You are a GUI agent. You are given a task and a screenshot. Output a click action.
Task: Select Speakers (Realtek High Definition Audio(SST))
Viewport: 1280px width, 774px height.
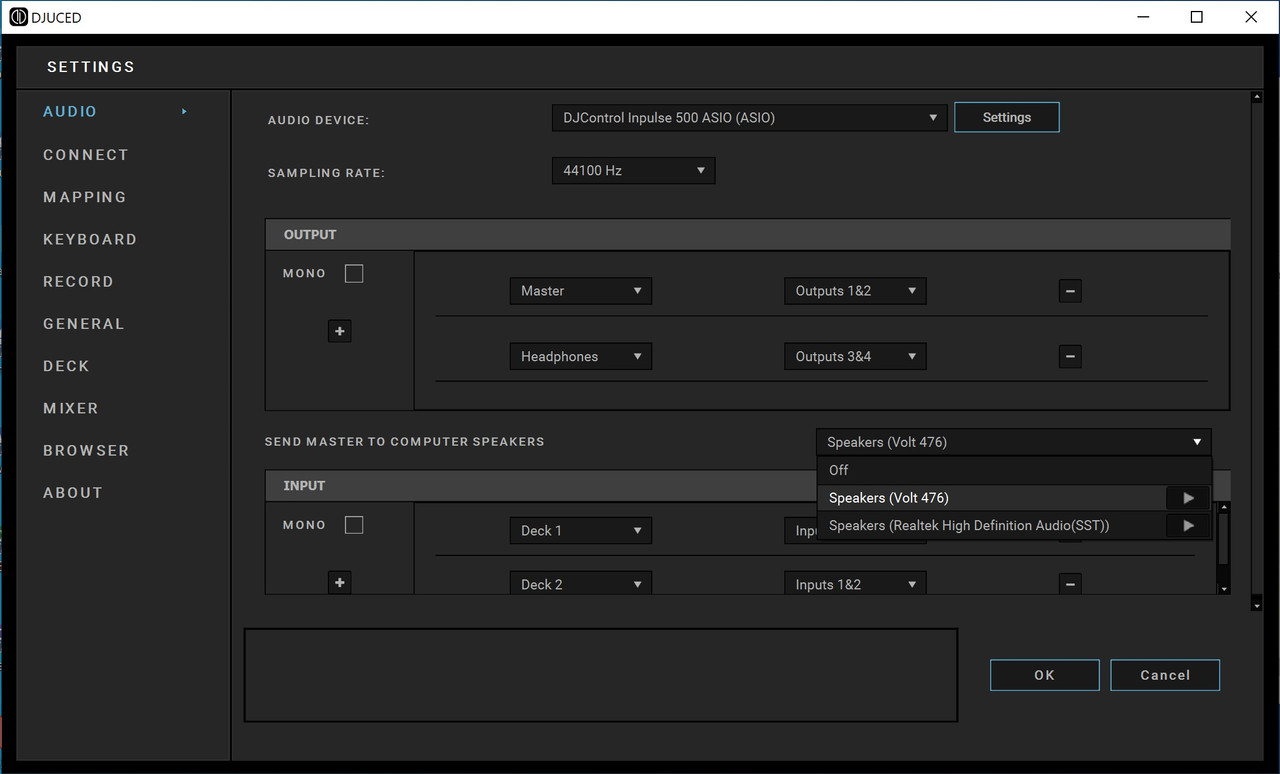click(x=991, y=526)
